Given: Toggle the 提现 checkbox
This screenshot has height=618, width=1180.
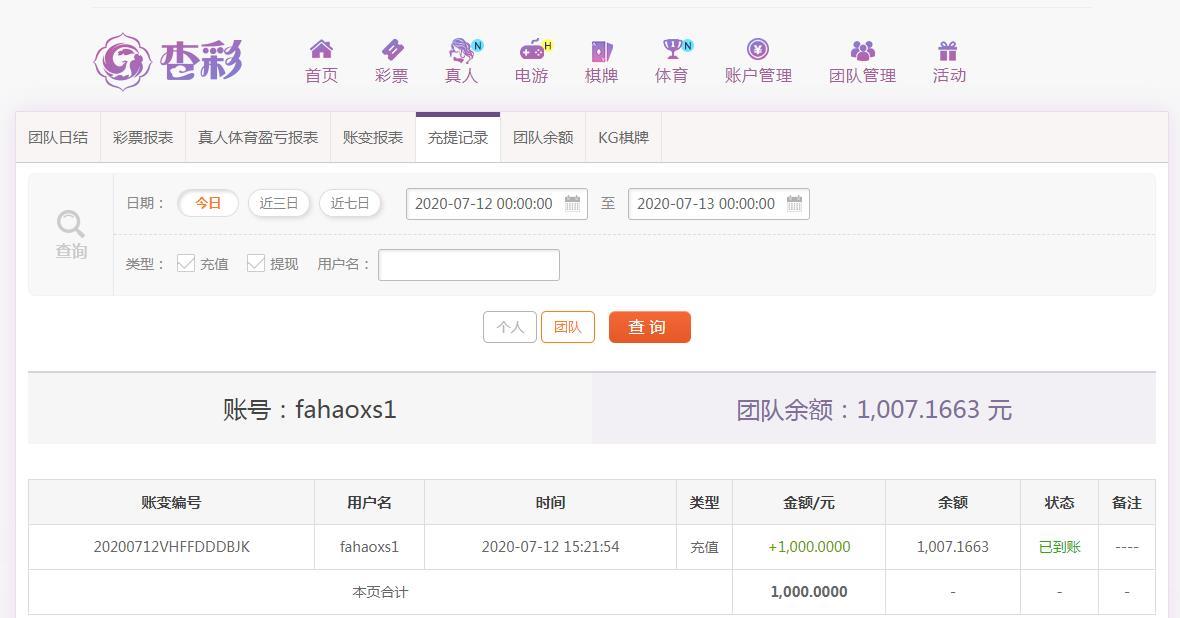Looking at the screenshot, I should coord(256,263).
